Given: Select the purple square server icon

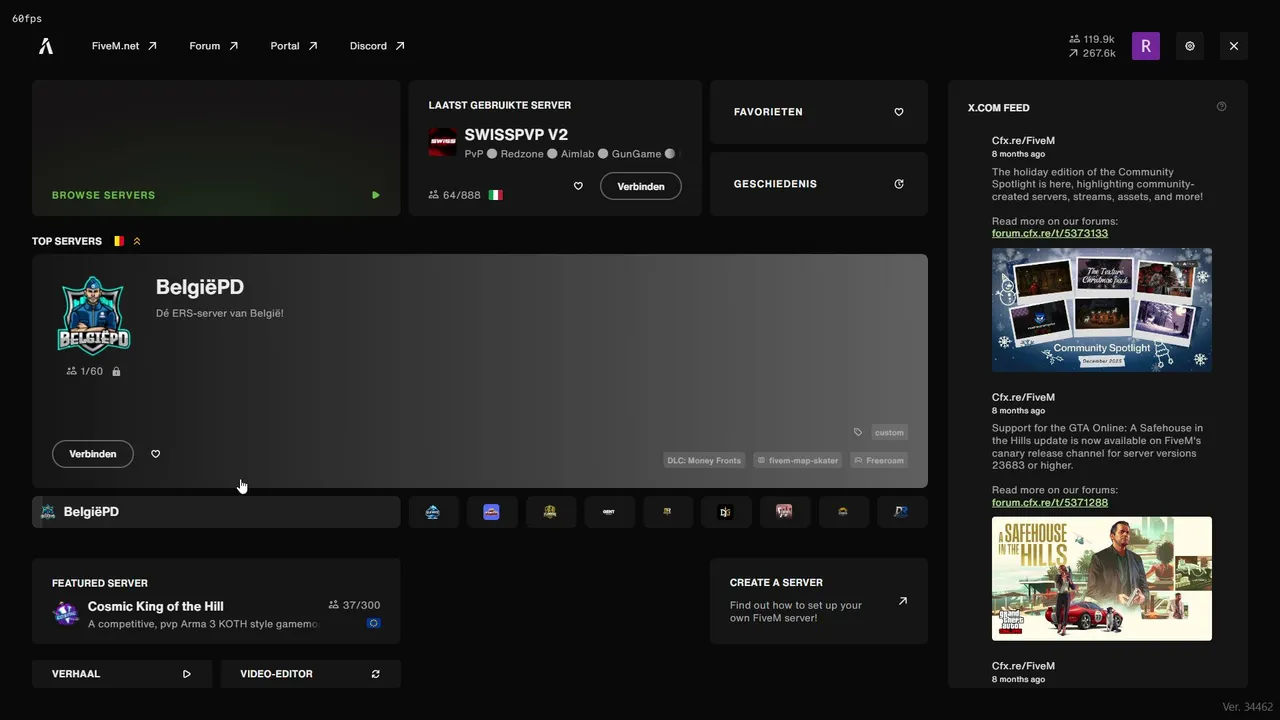Looking at the screenshot, I should pos(491,512).
